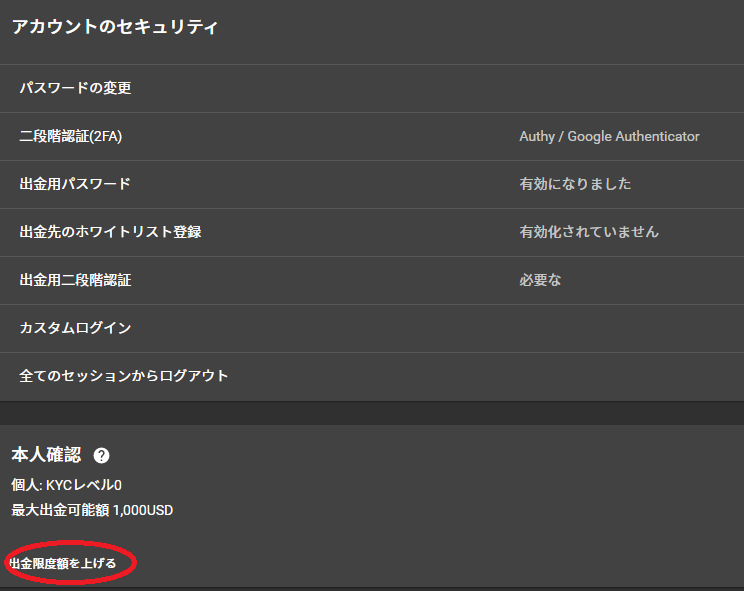Screen dimensions: 744x591
Task: Click the 必要な status value
Action: pyautogui.click(x=540, y=280)
